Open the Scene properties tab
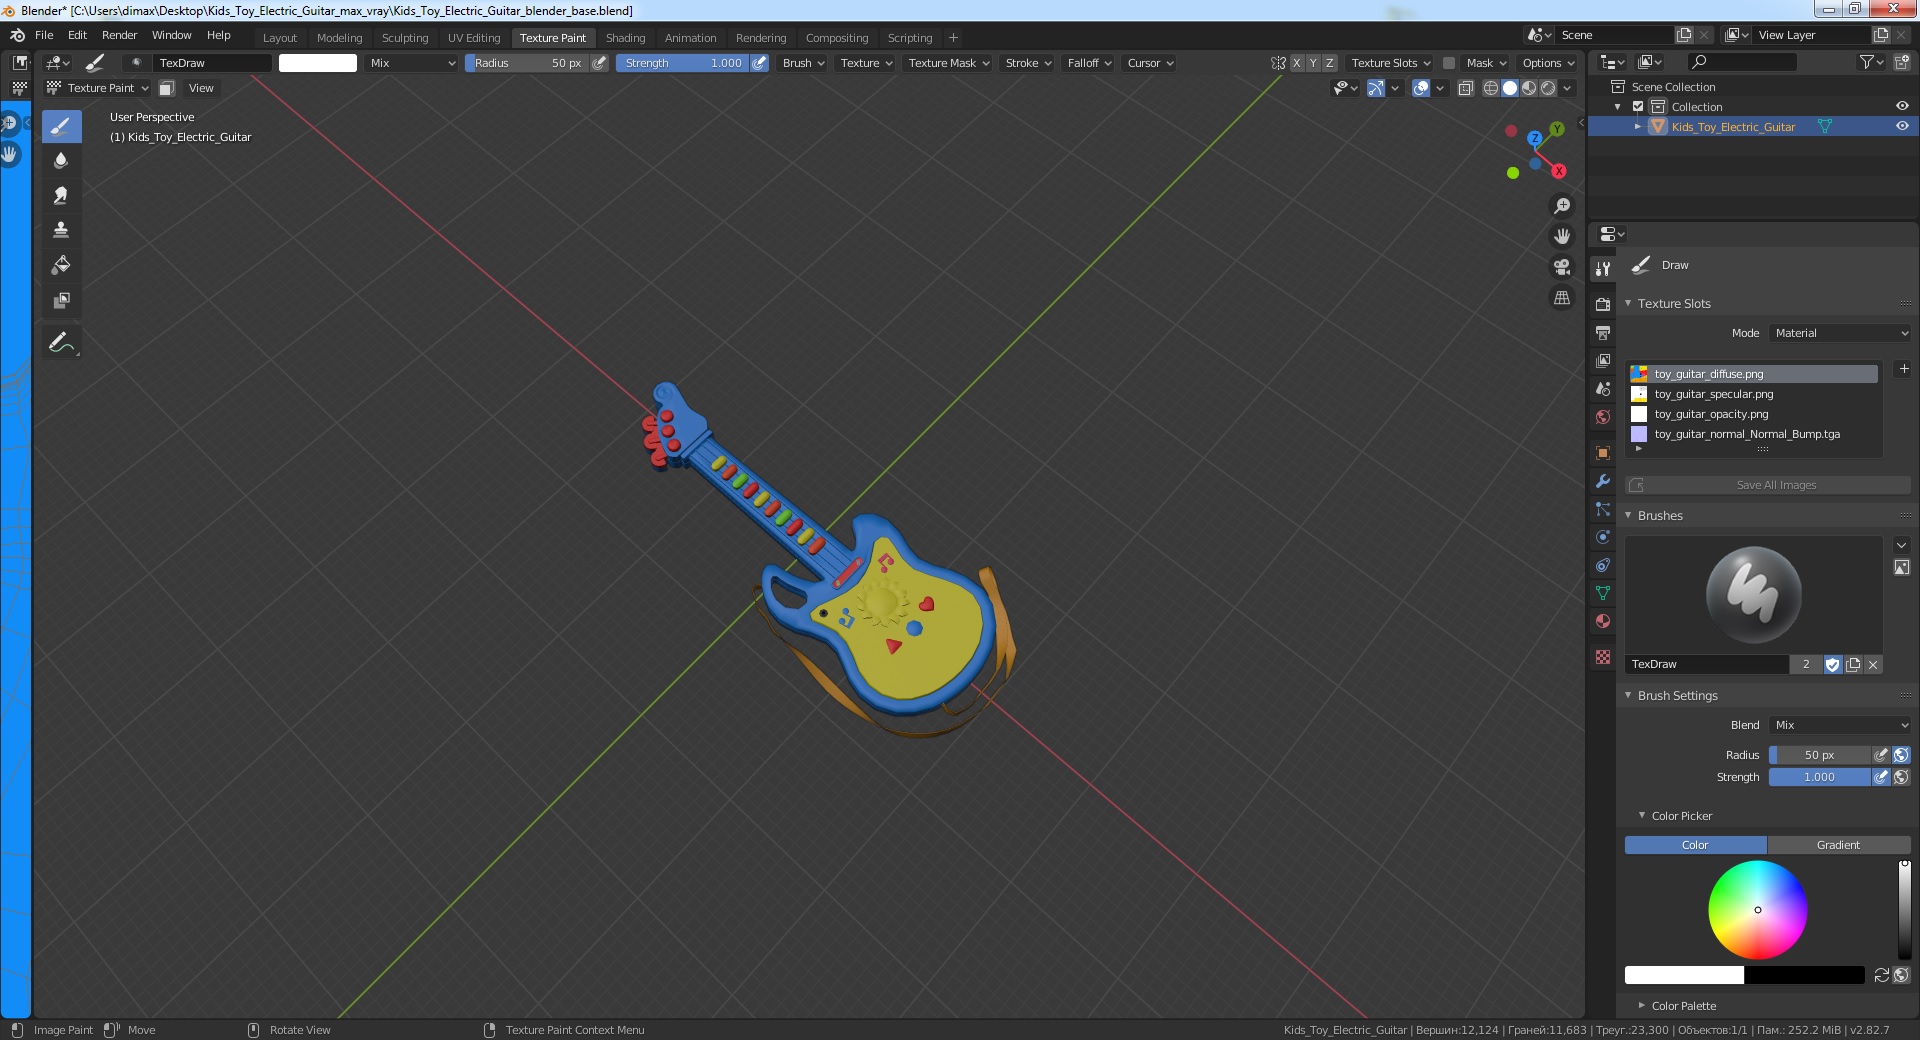The image size is (1920, 1040). pyautogui.click(x=1603, y=388)
